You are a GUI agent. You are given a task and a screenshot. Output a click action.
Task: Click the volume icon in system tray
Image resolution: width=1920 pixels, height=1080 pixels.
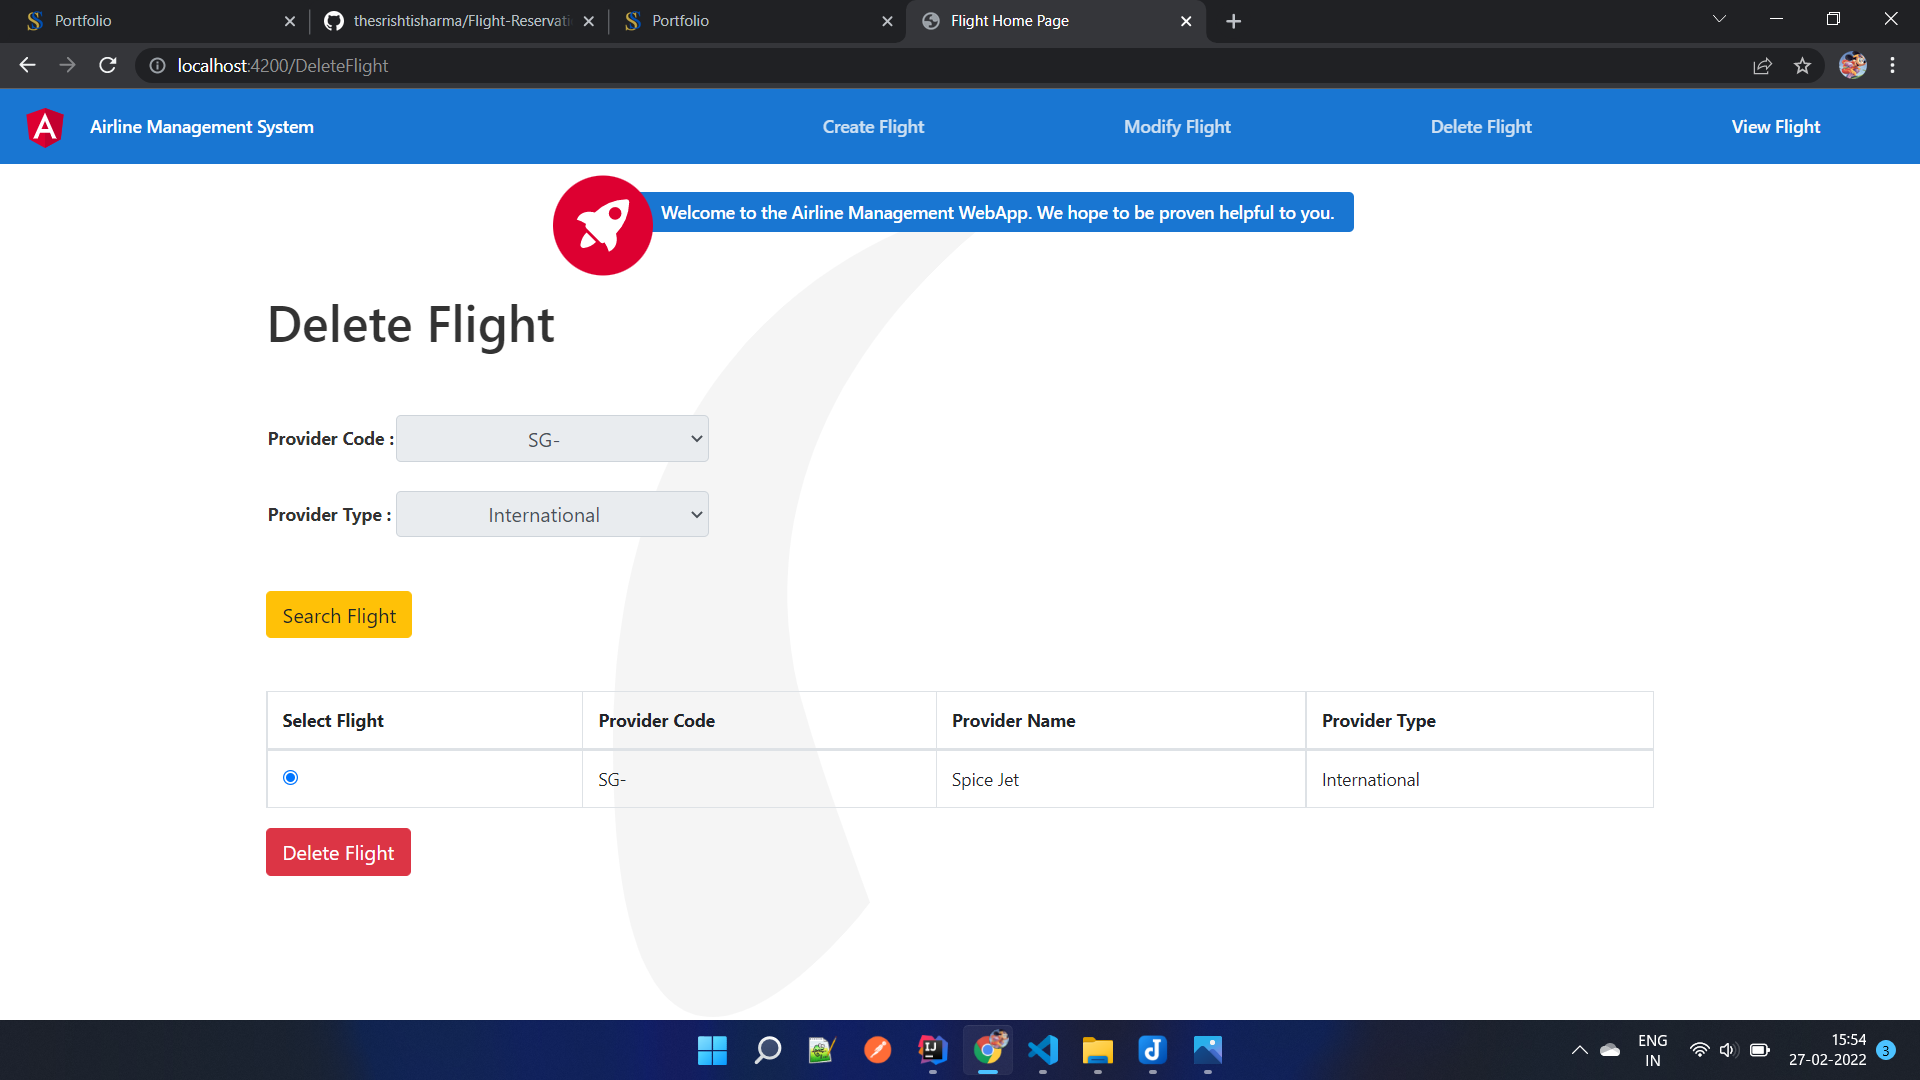pyautogui.click(x=1728, y=1050)
